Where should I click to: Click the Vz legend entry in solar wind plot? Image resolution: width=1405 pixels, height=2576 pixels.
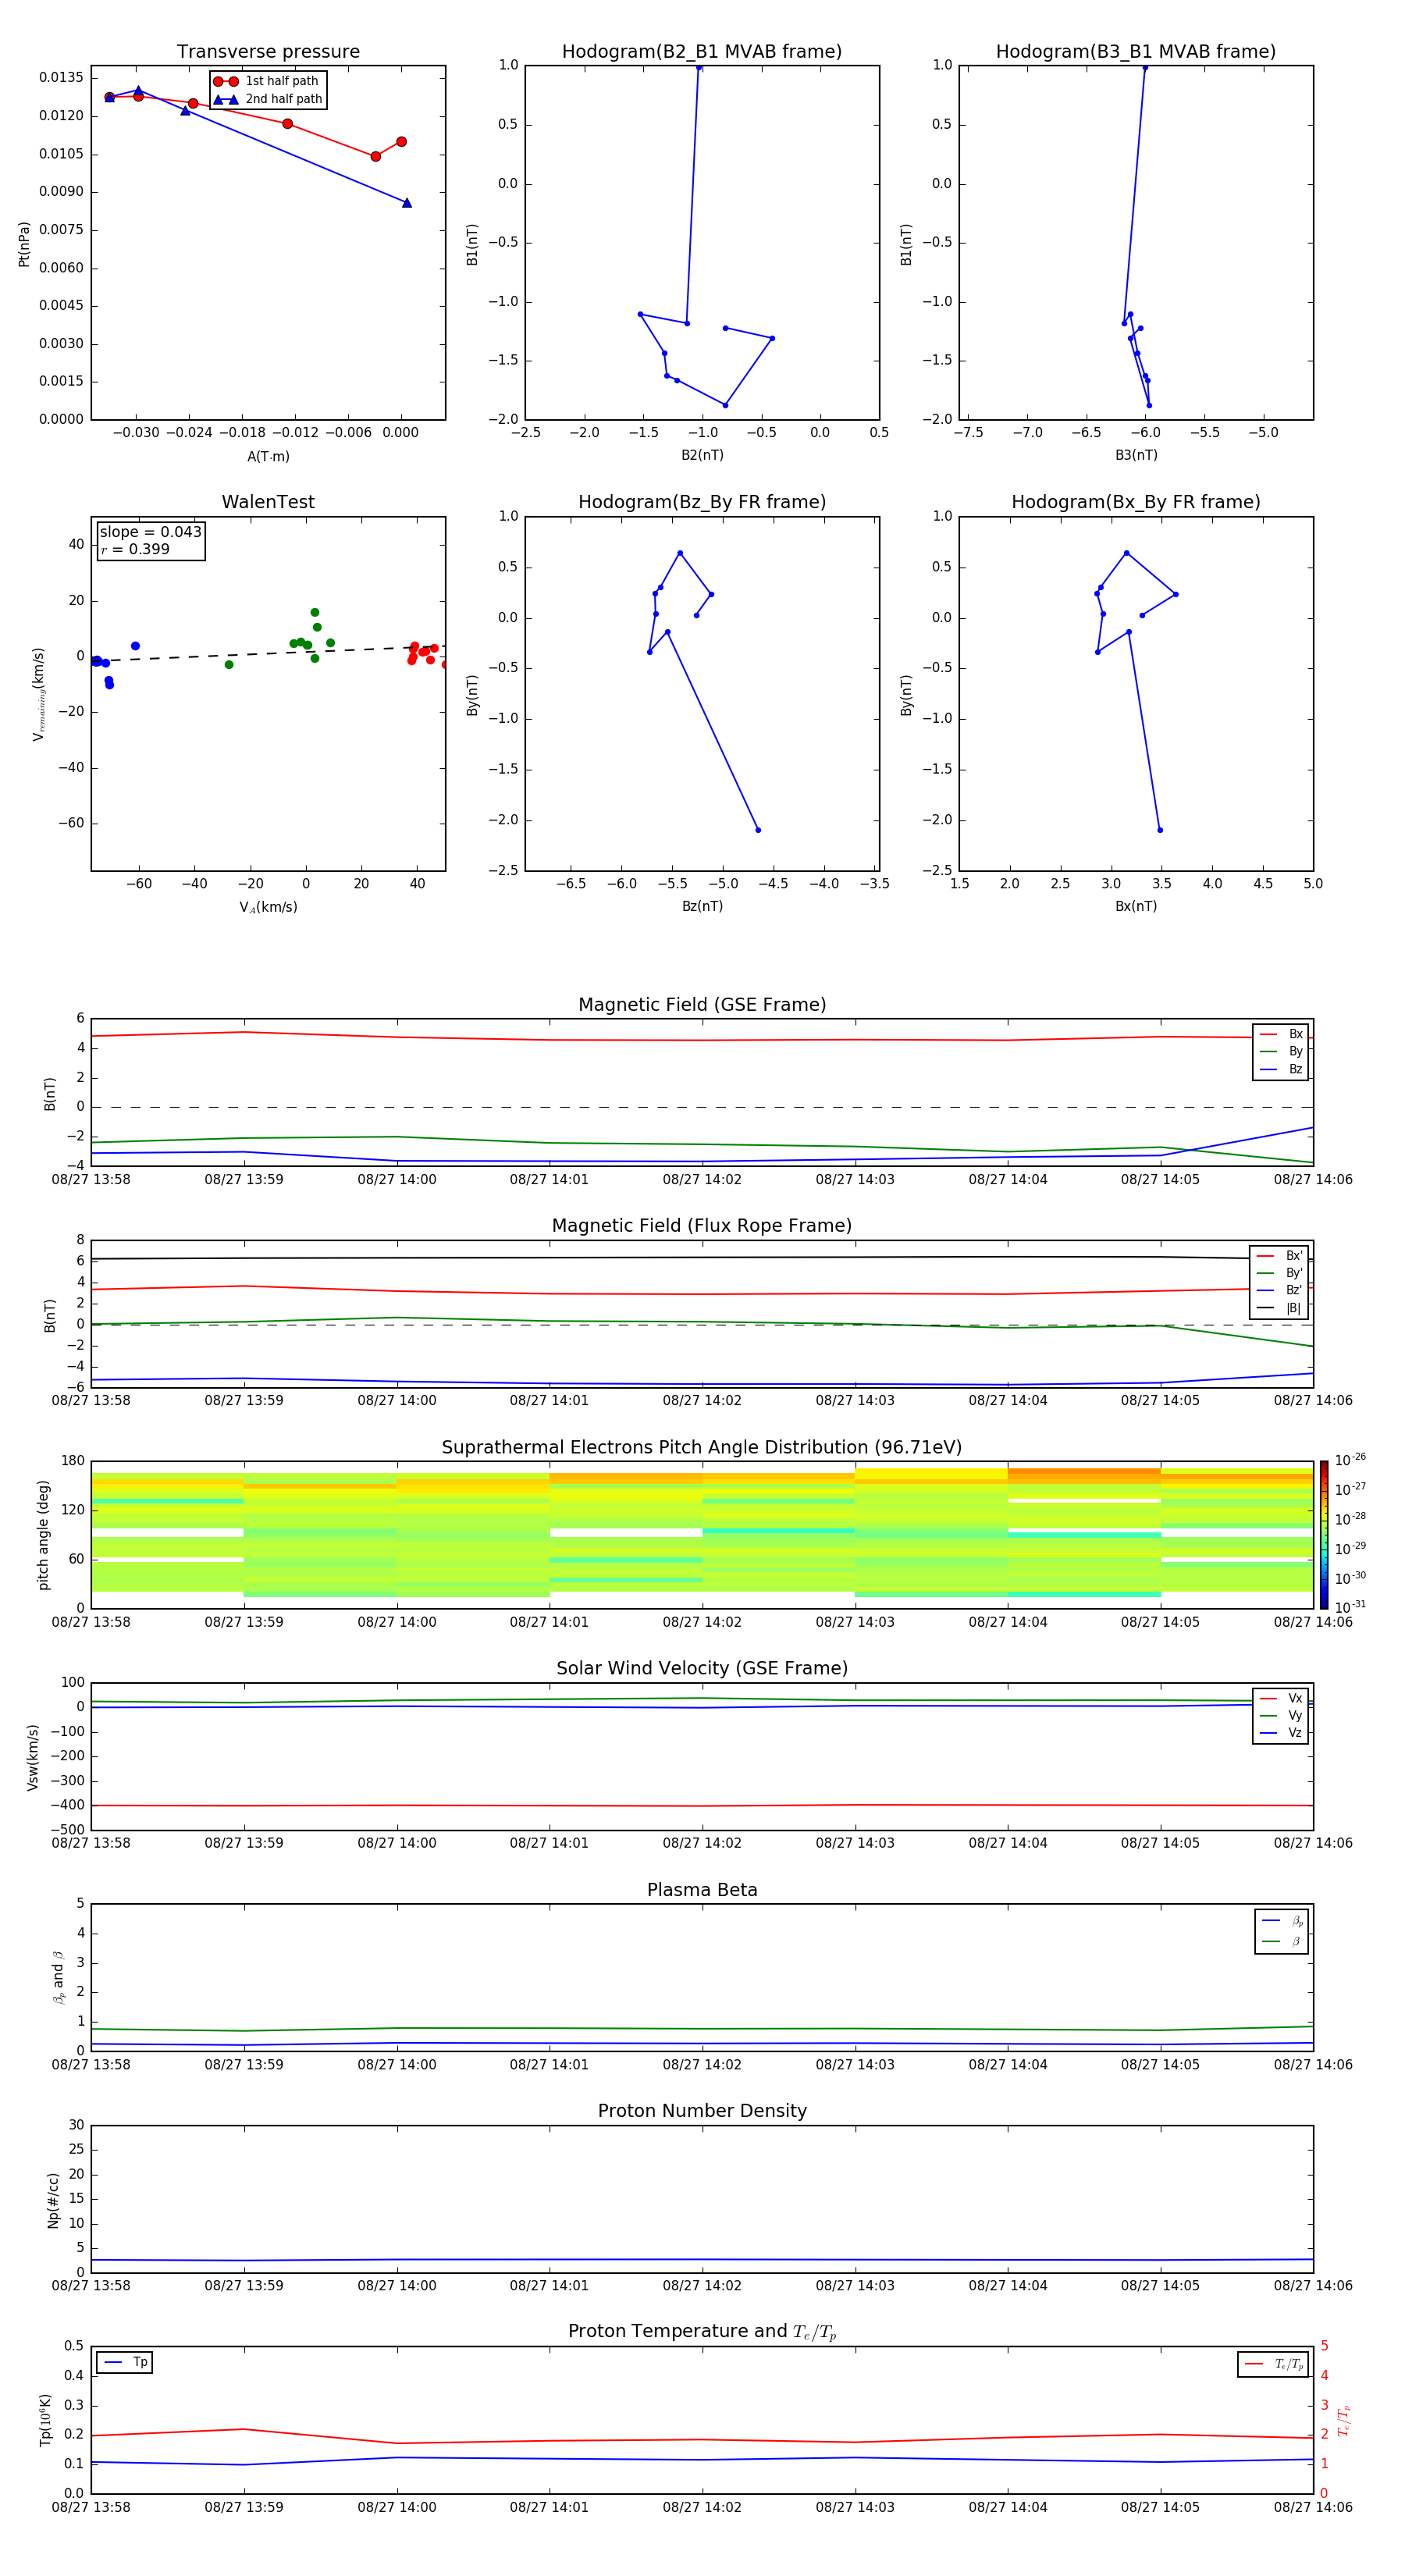click(x=1281, y=1733)
